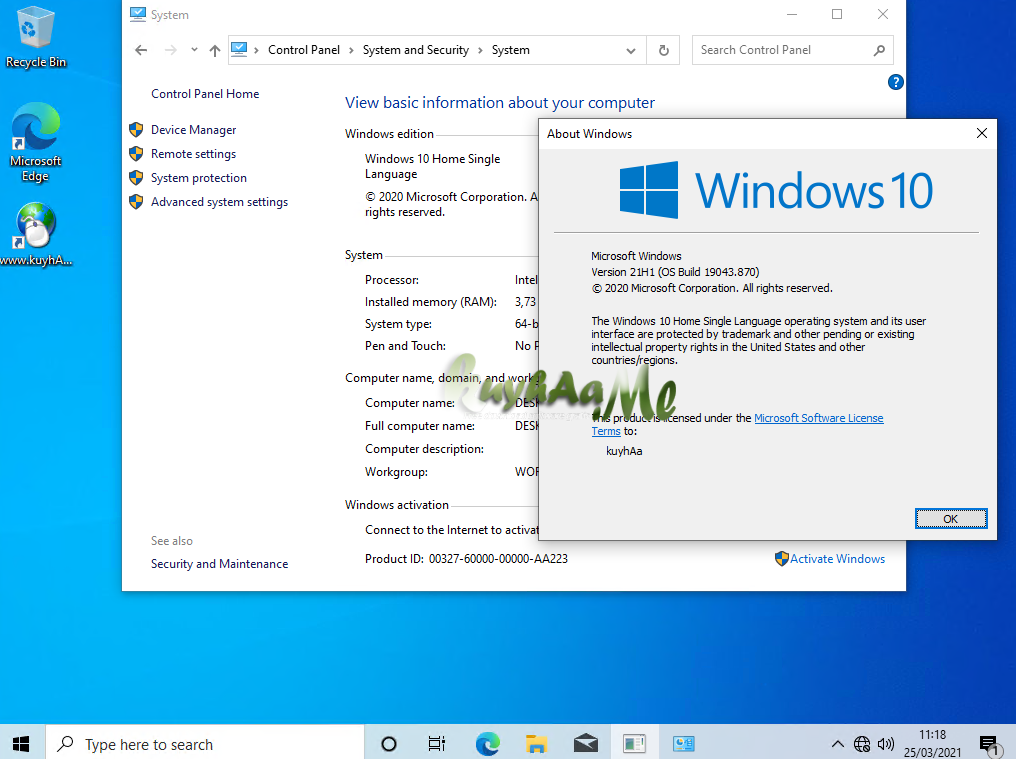
Task: Open the Action Center notifications icon
Action: click(x=989, y=745)
